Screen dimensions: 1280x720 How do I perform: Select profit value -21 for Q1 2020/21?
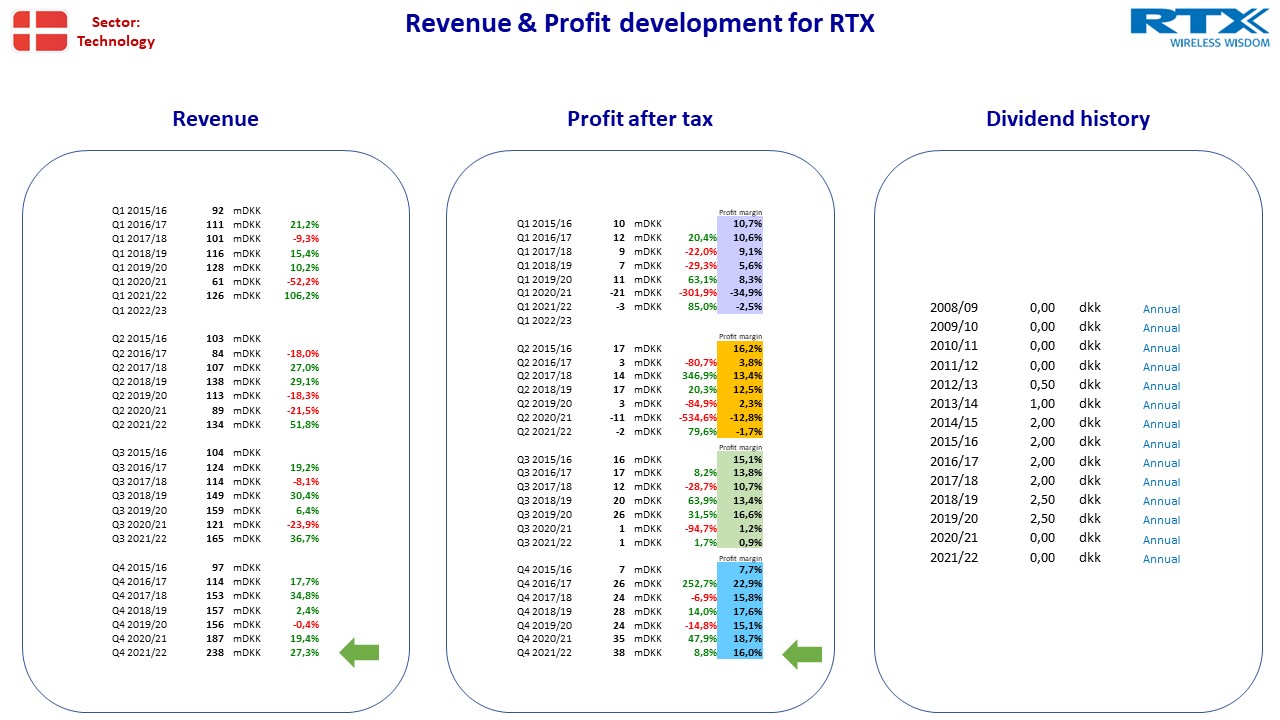pos(617,292)
